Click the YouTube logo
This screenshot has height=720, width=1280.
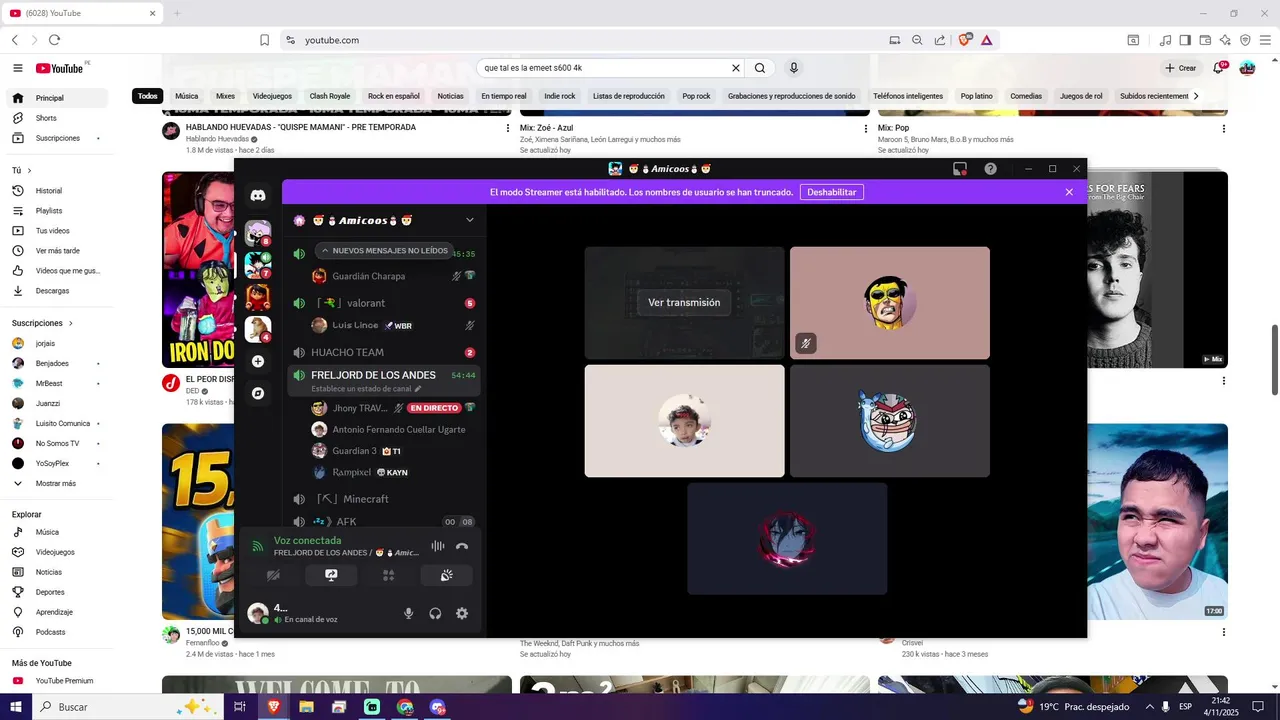pyautogui.click(x=60, y=68)
